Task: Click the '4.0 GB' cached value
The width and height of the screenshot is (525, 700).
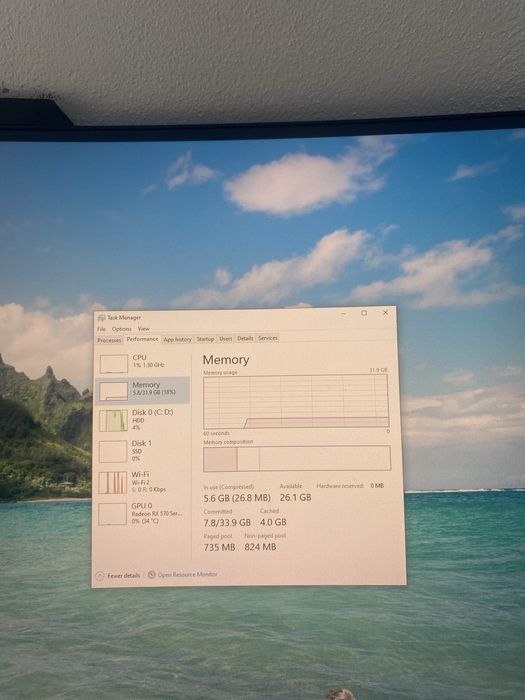Action: (273, 522)
